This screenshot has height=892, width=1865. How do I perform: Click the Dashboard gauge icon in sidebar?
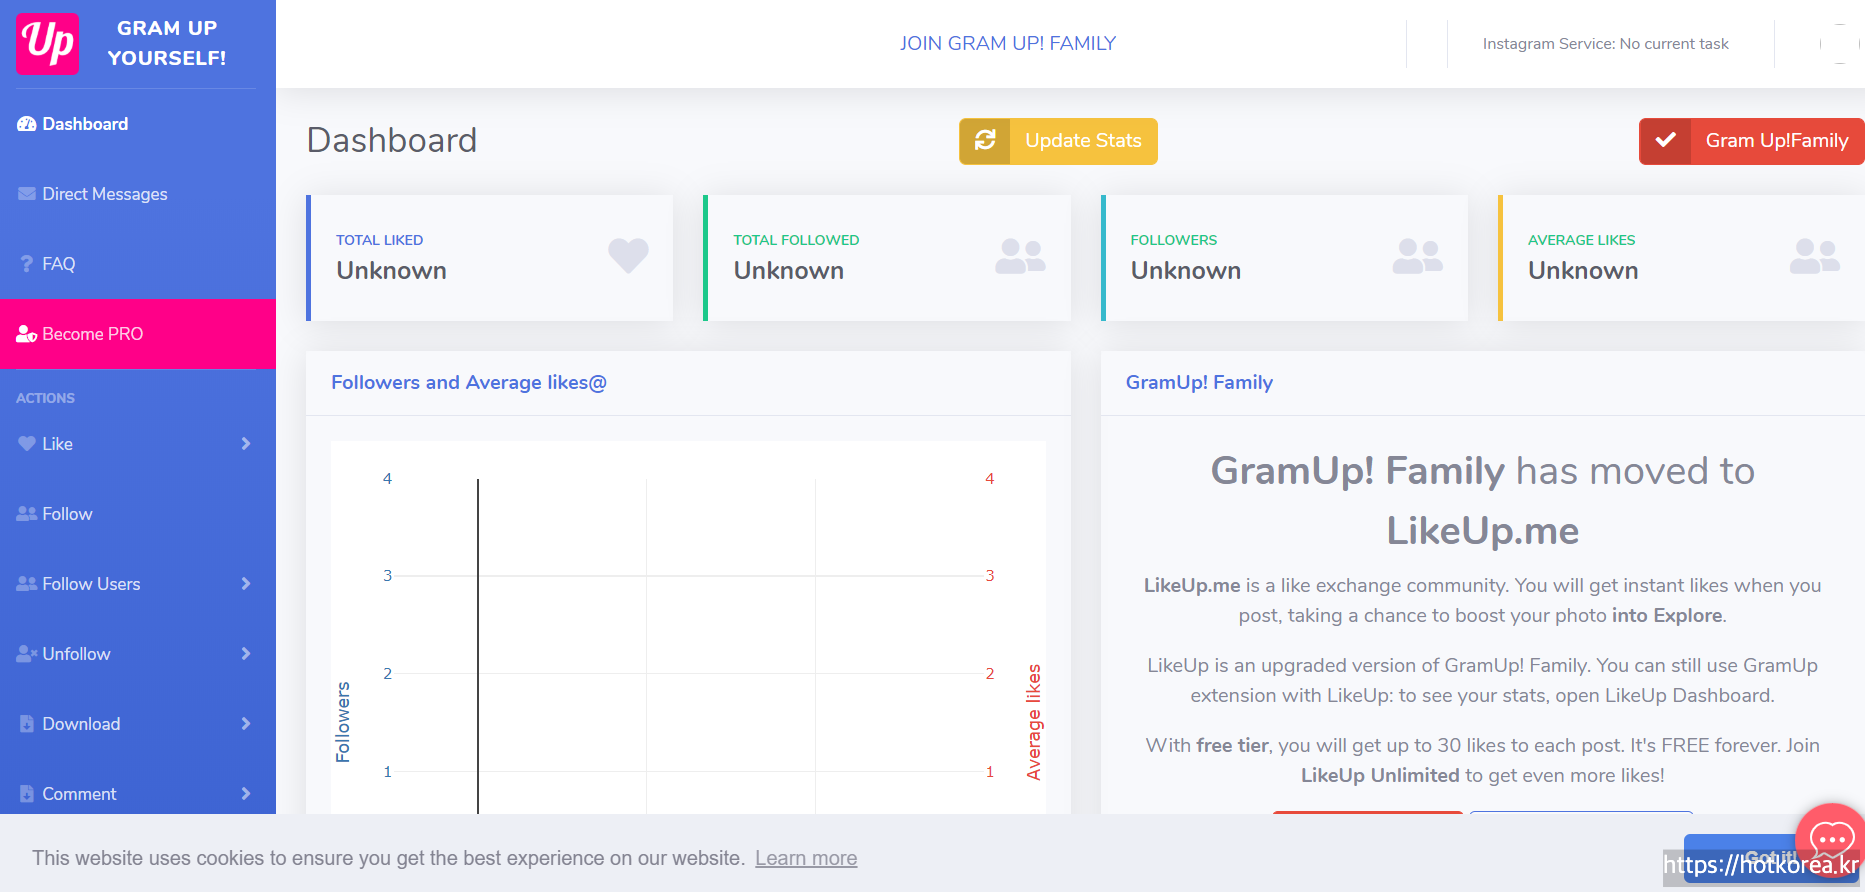(x=27, y=124)
